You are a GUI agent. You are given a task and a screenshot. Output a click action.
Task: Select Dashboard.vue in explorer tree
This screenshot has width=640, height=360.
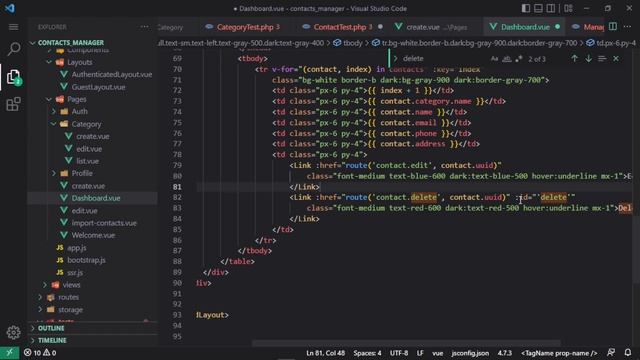coord(96,198)
